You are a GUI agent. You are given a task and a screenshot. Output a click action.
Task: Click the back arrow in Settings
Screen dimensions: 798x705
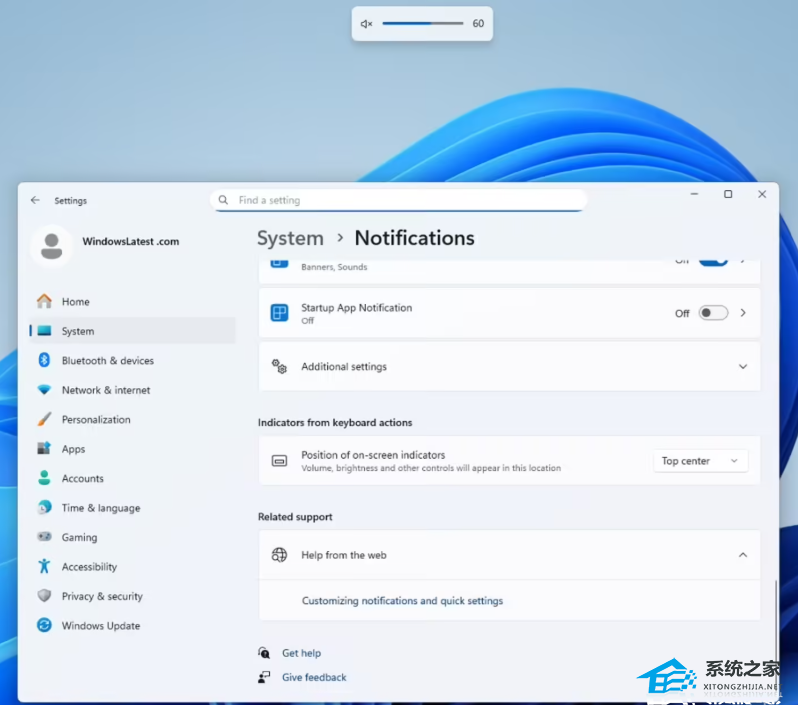(35, 200)
